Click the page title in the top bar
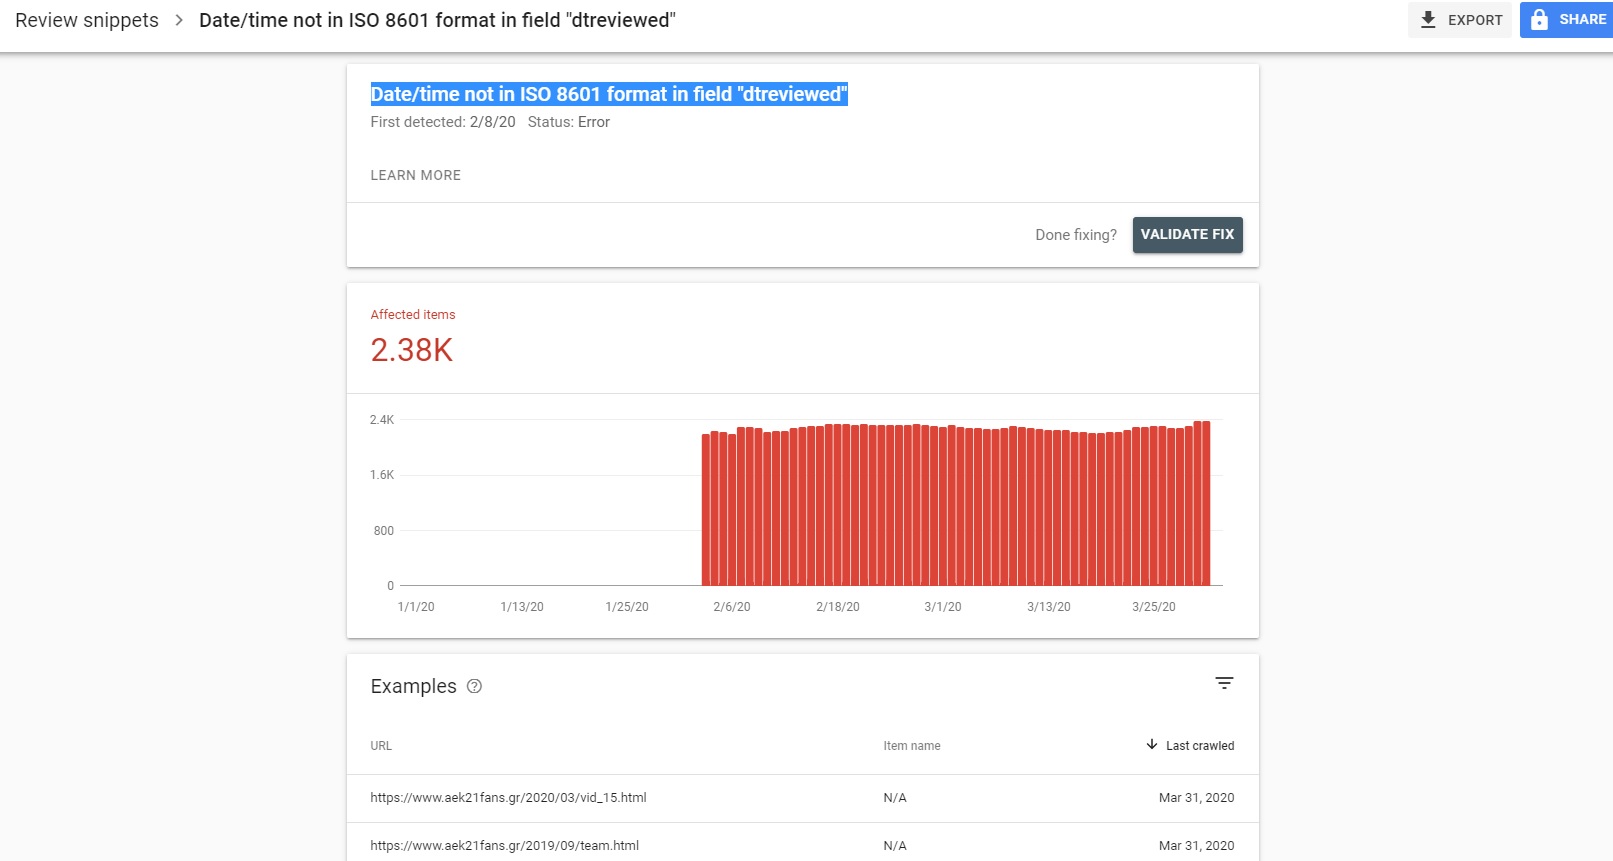The width and height of the screenshot is (1613, 861). click(x=437, y=20)
